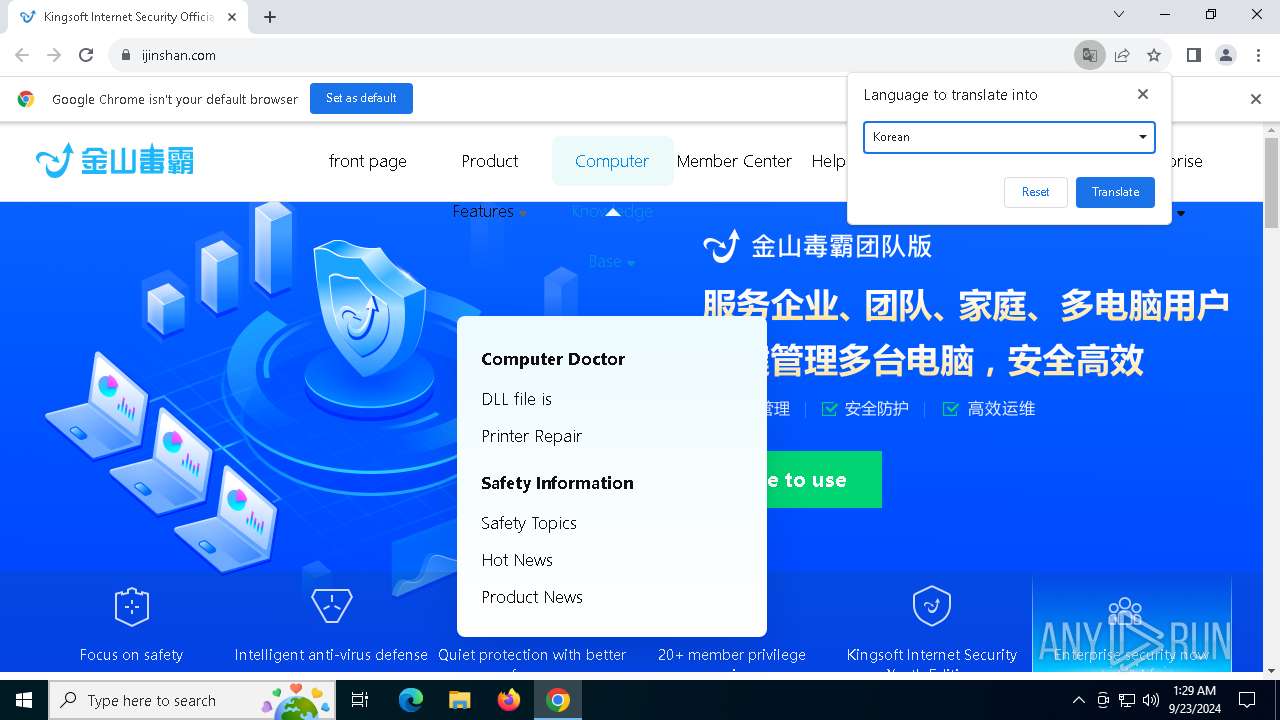Click the taskbar clock
The image size is (1280, 720).
(x=1194, y=700)
